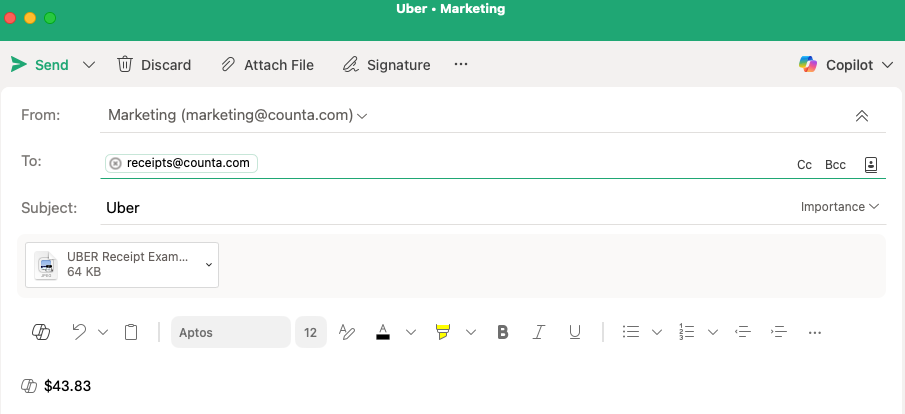
Task: Decrease the paragraph indent
Action: pyautogui.click(x=742, y=332)
